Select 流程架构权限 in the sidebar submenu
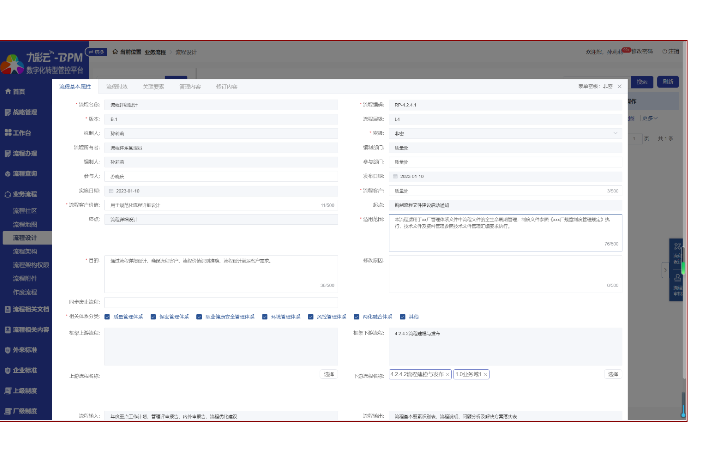Image resolution: width=720 pixels, height=450 pixels. tap(31, 265)
